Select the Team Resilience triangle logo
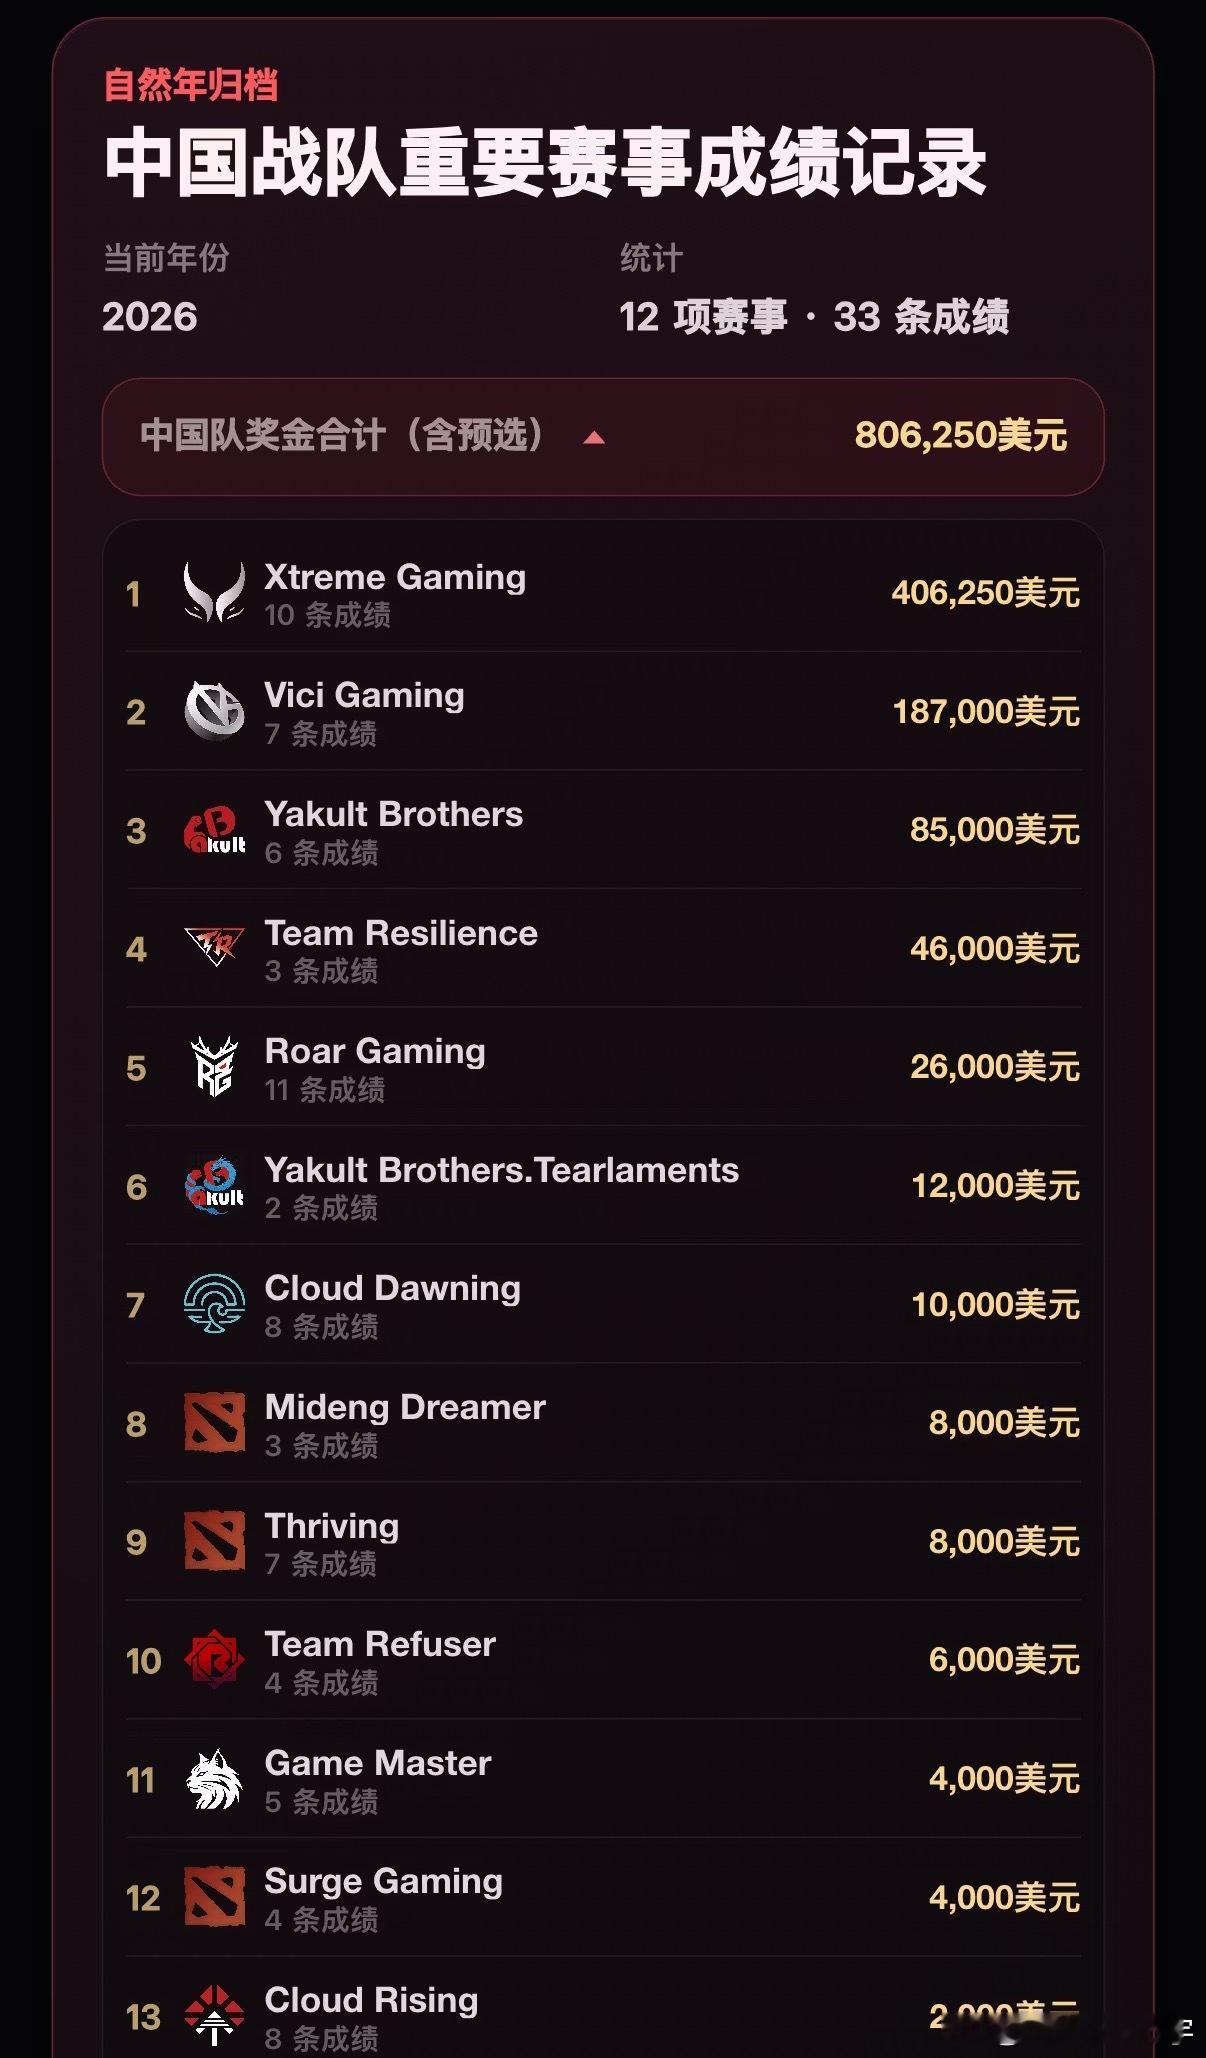 click(214, 946)
